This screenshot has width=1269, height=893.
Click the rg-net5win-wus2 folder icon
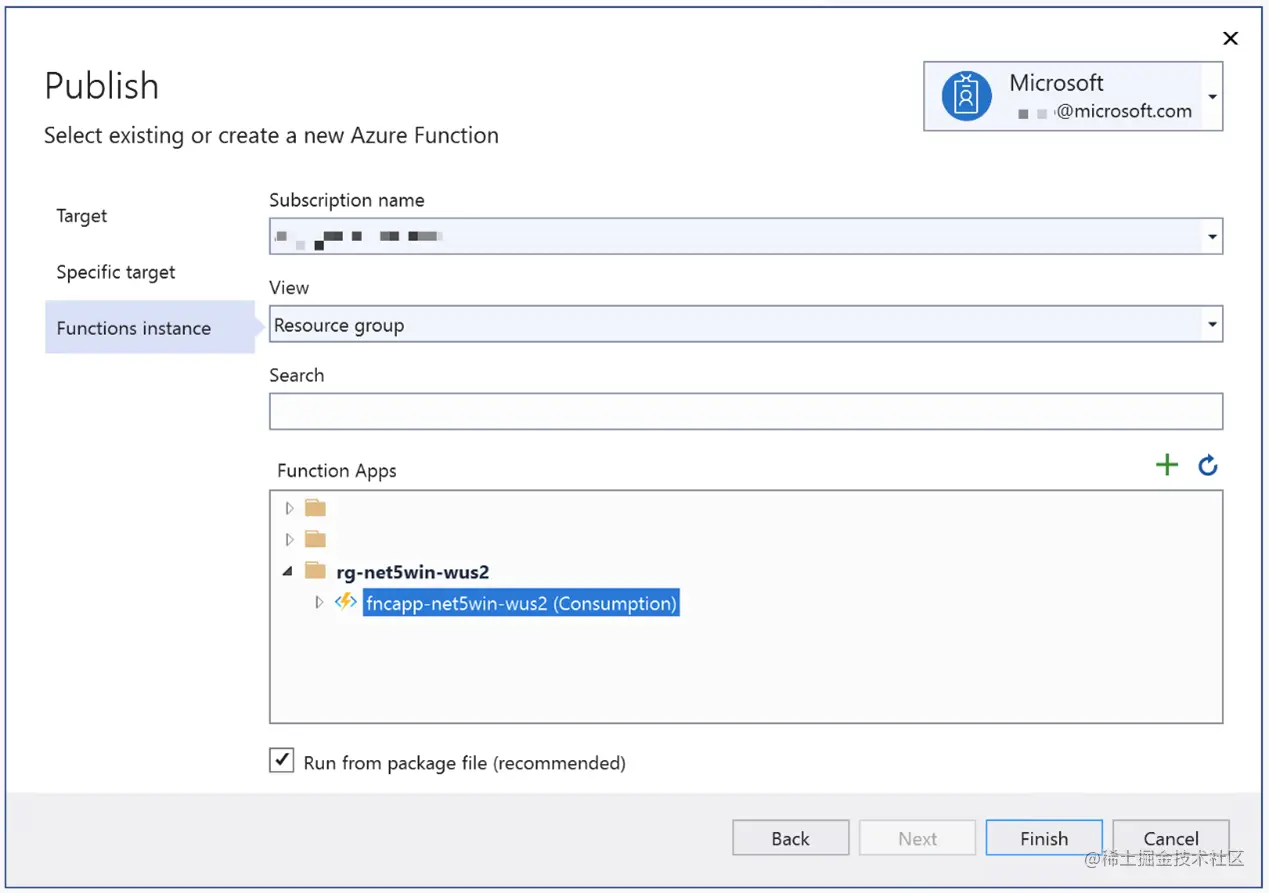click(316, 571)
